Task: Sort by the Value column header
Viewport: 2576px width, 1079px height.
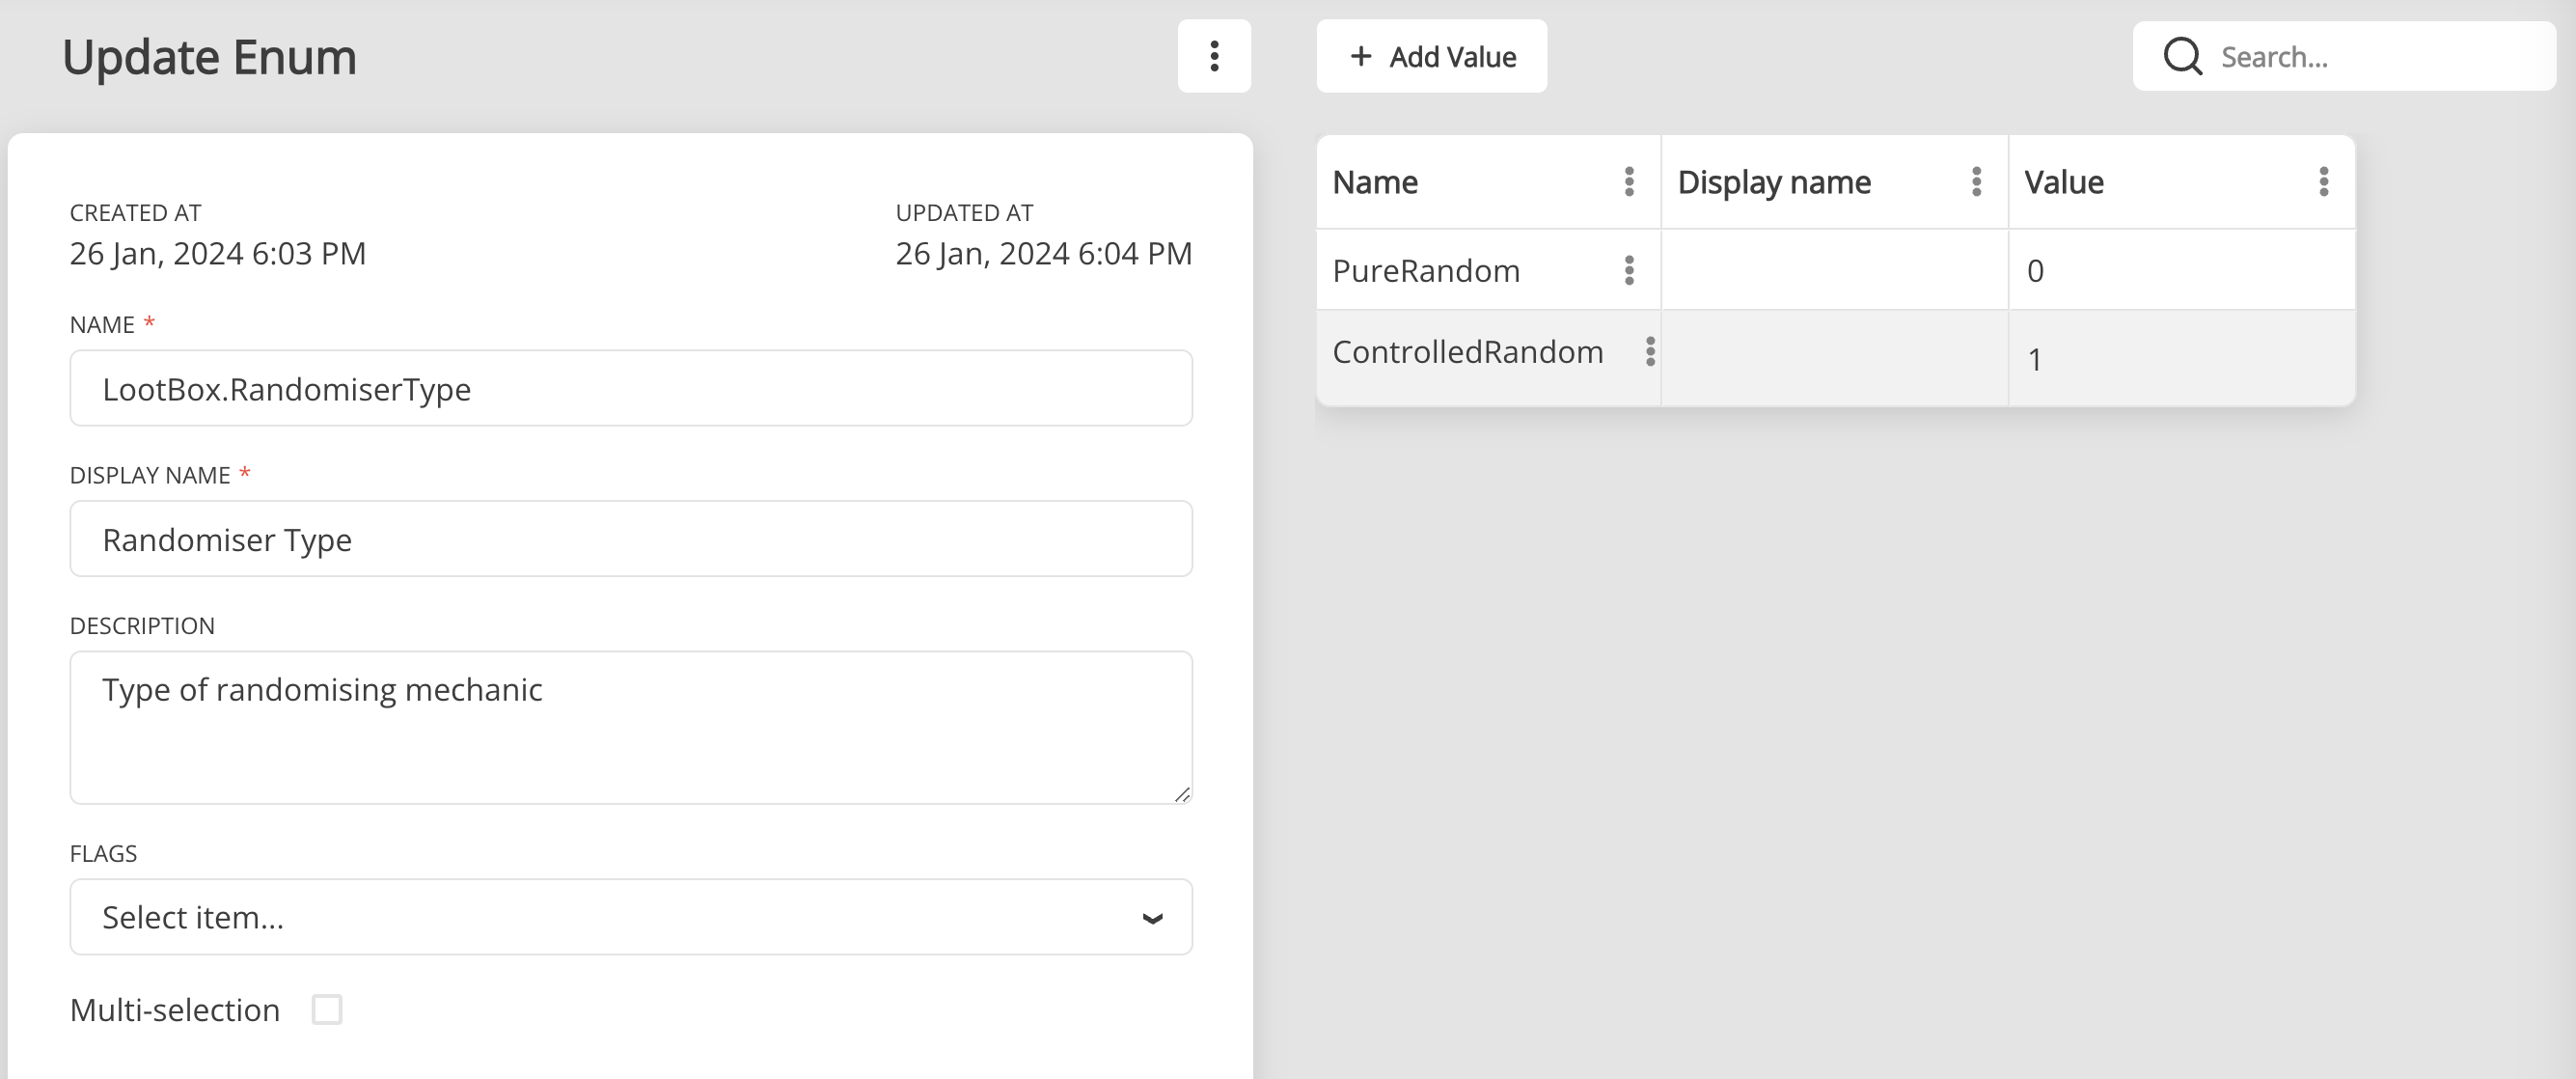Action: (x=2063, y=182)
